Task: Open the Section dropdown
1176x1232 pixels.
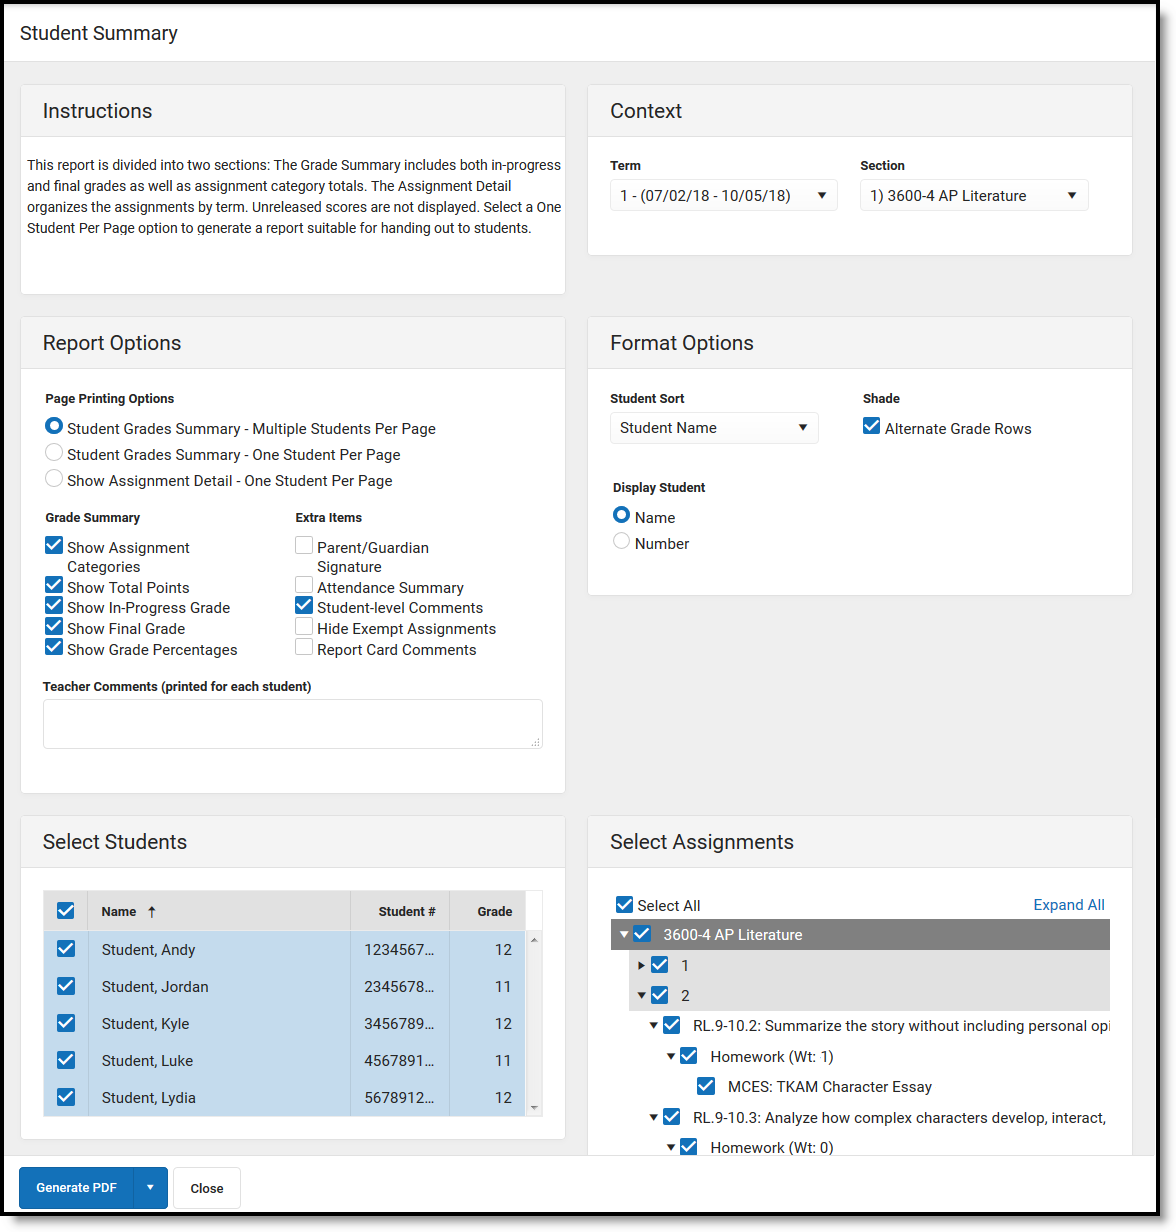Action: point(974,195)
